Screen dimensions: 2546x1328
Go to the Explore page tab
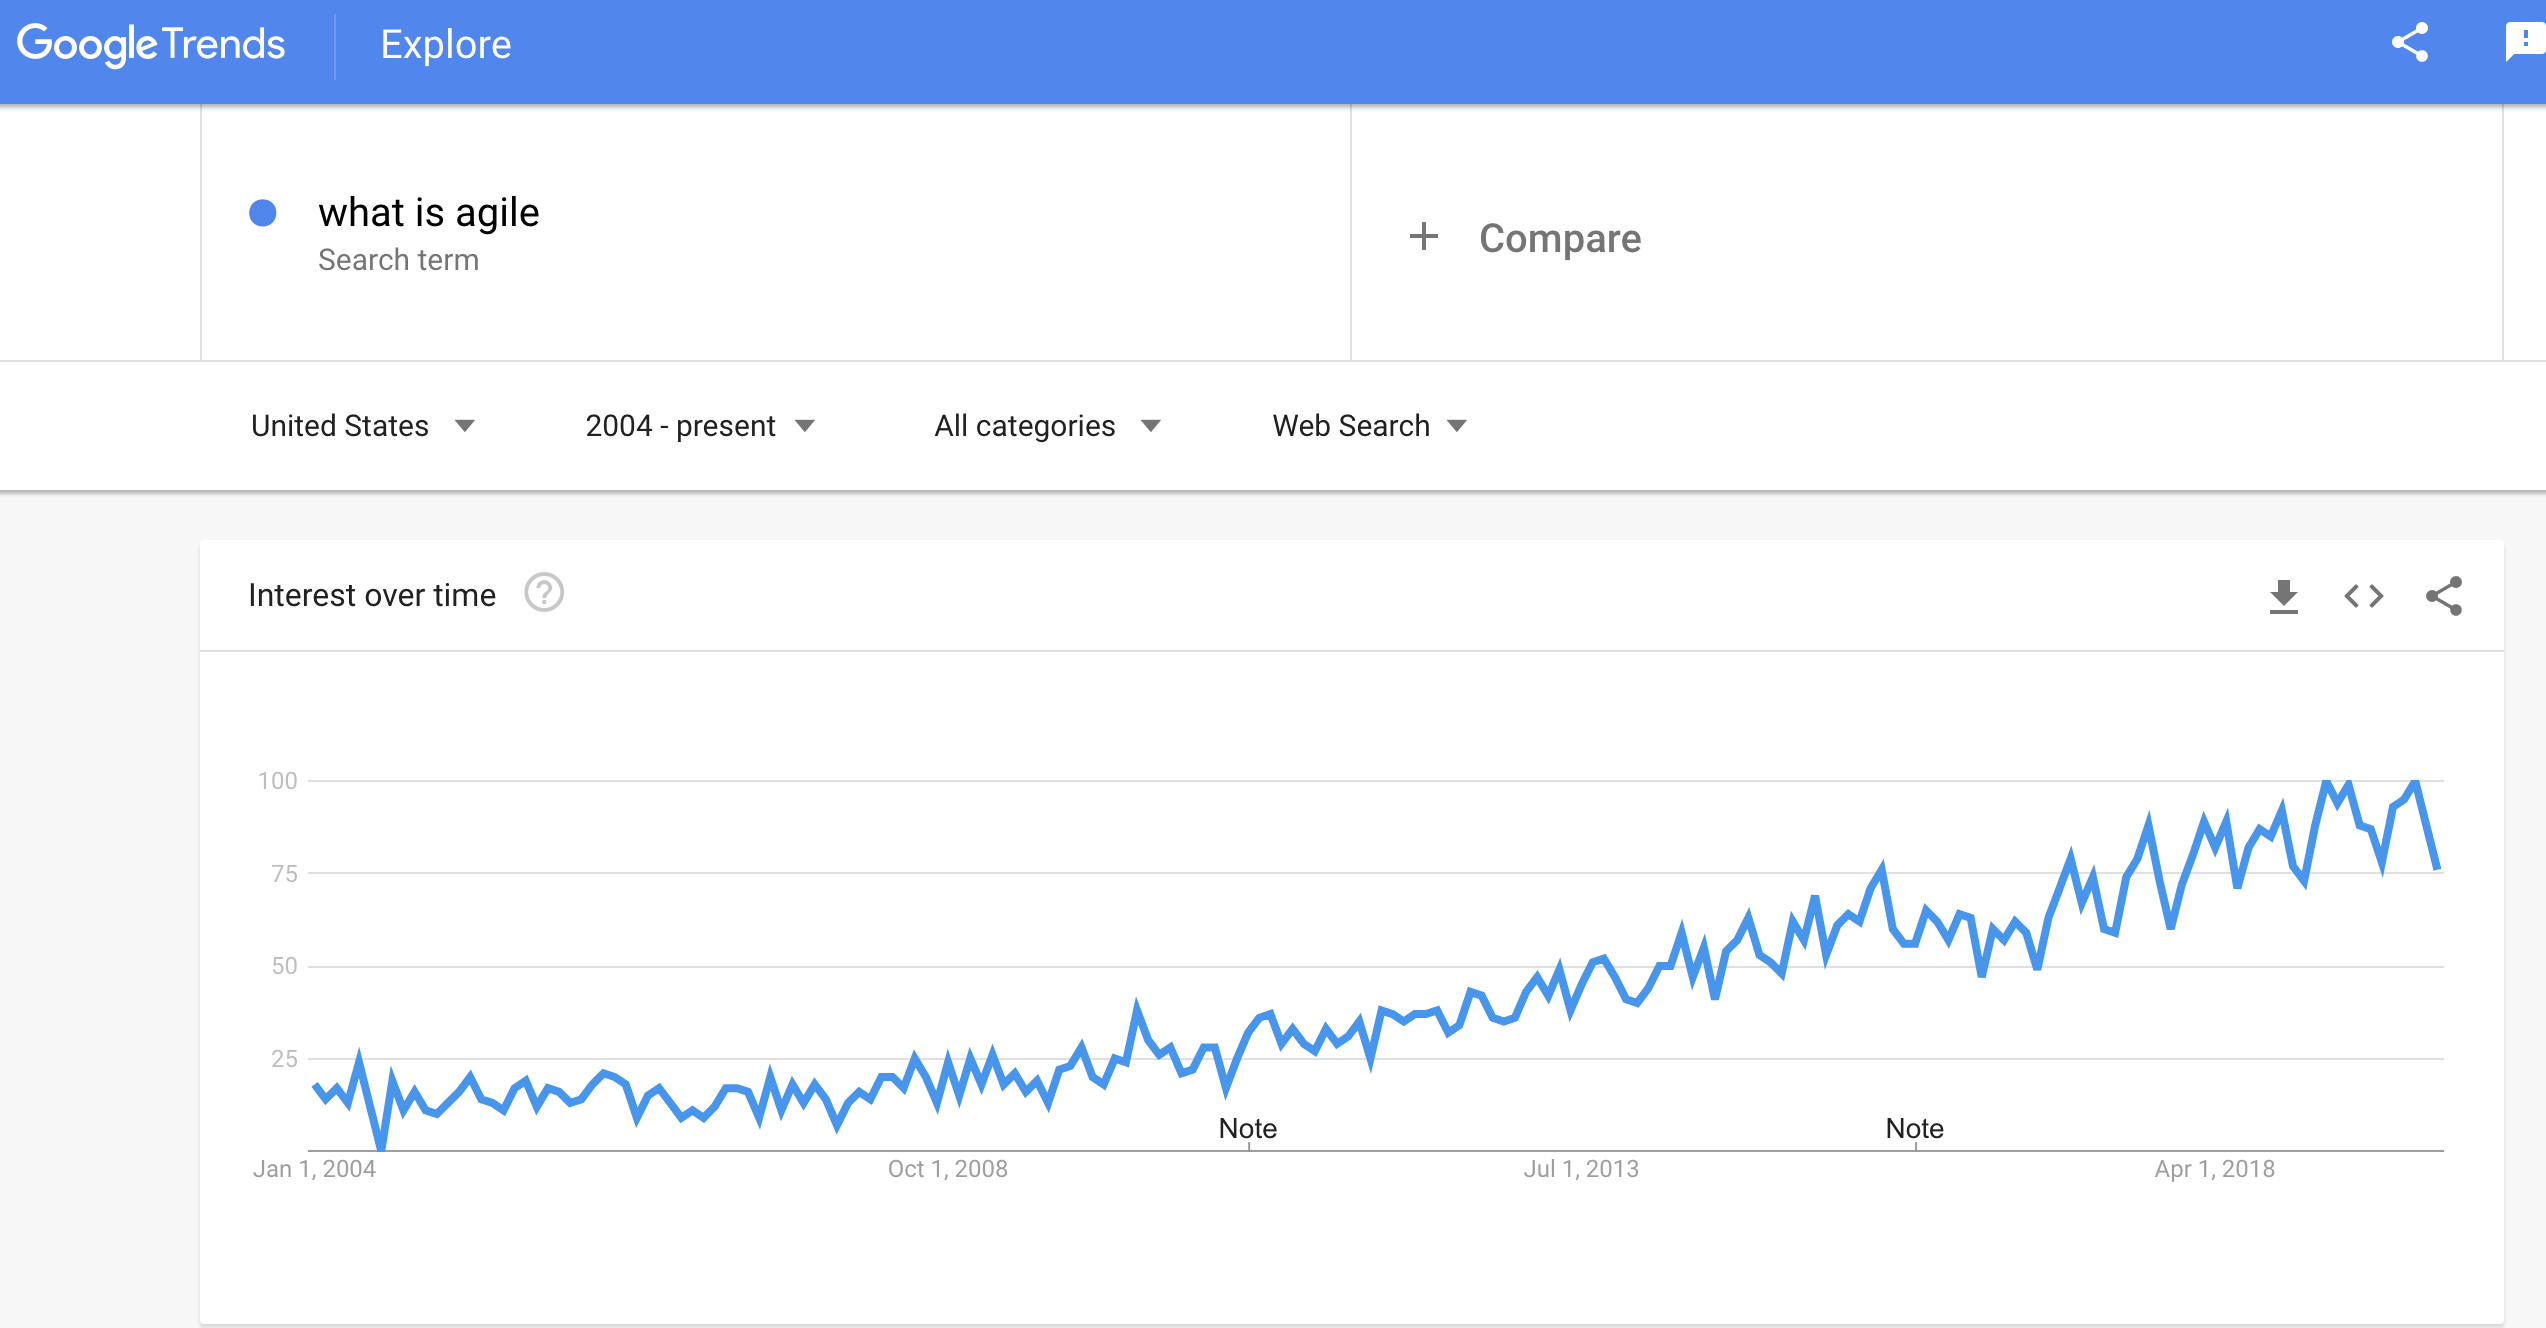[x=446, y=44]
